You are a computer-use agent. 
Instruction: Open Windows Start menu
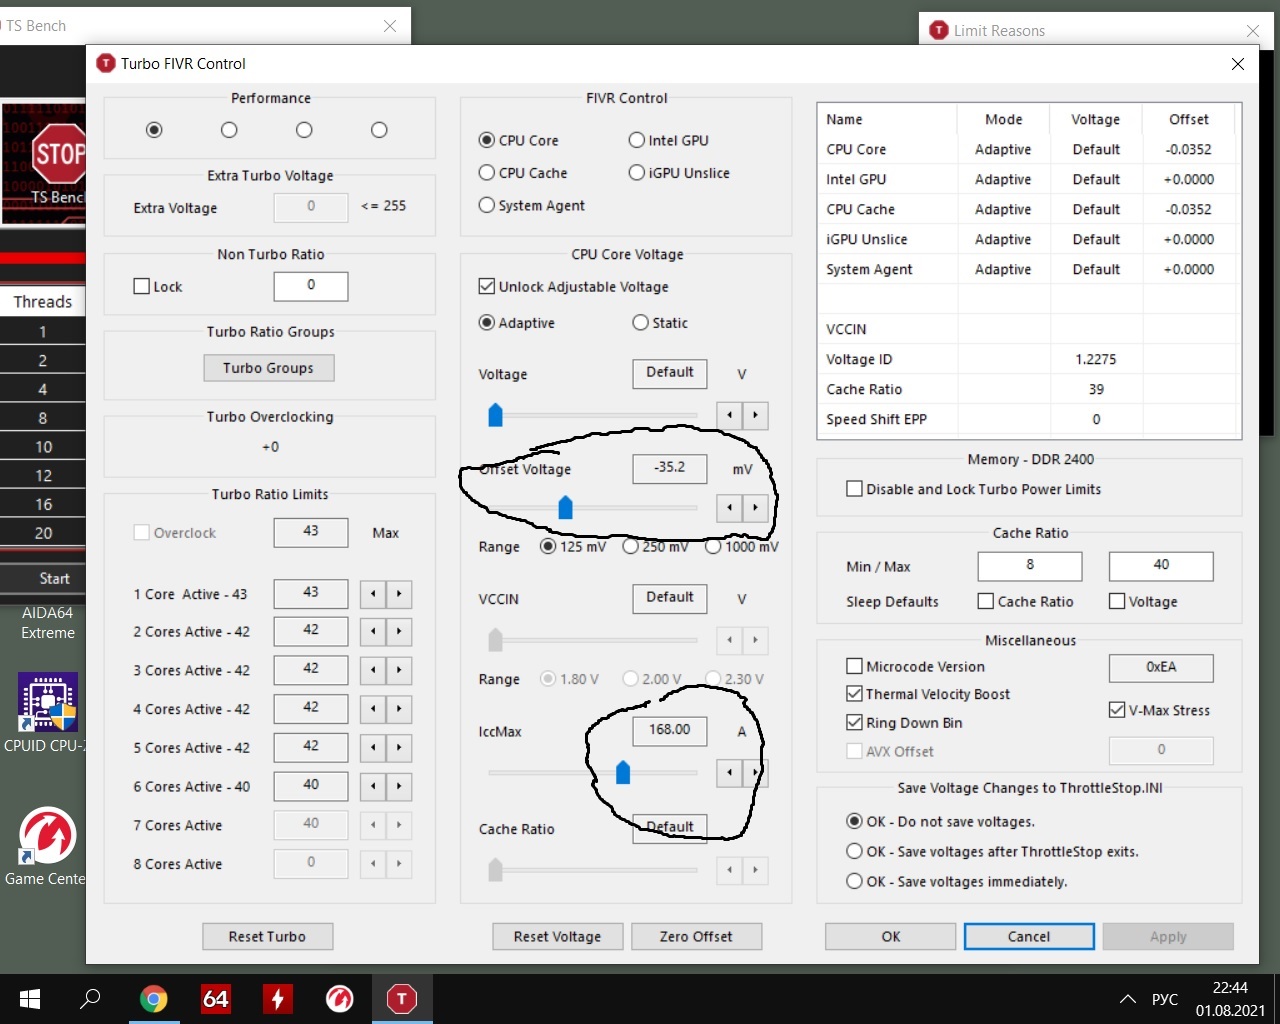(x=30, y=998)
